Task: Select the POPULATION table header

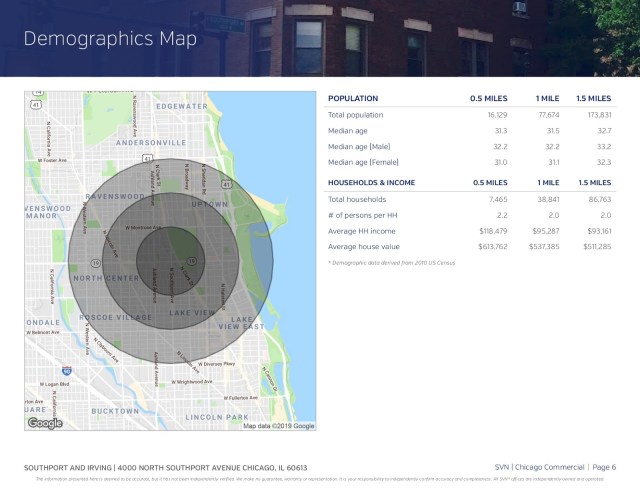Action: tap(353, 99)
